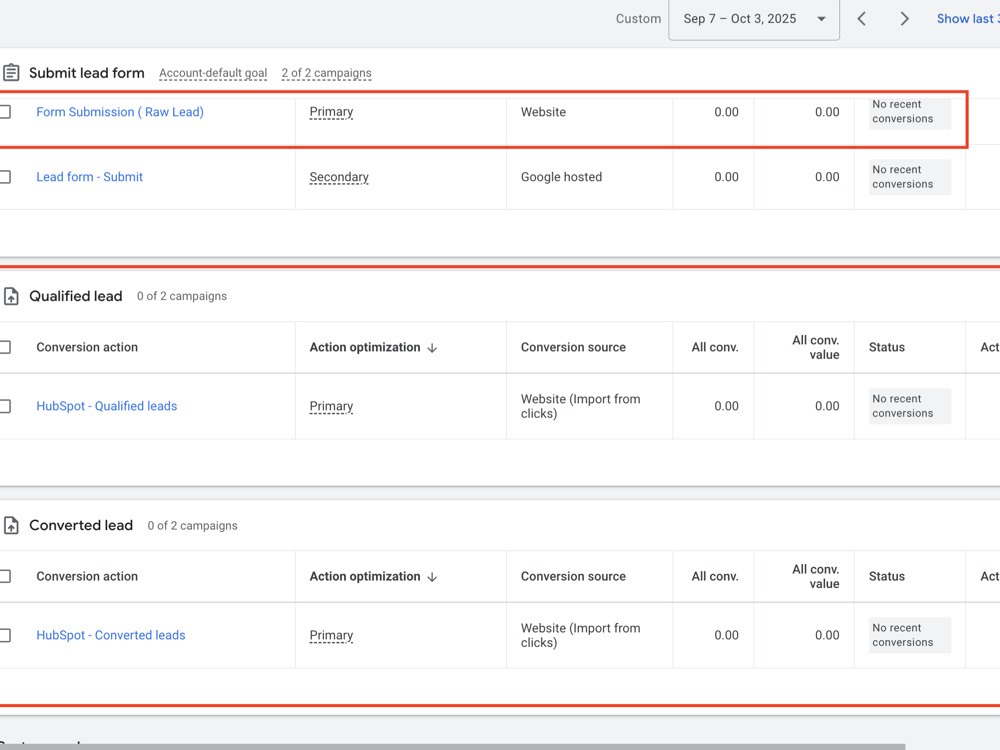1000x750 pixels.
Task: Sort Converted lead table by Action optimization
Action: coord(373,577)
